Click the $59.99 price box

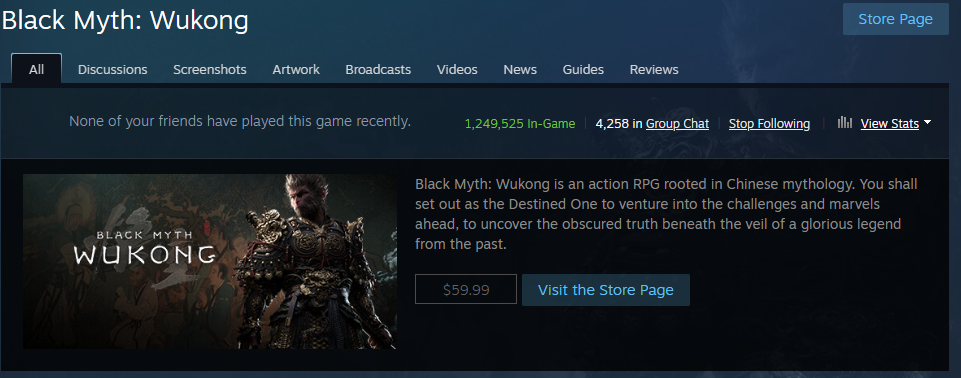466,289
